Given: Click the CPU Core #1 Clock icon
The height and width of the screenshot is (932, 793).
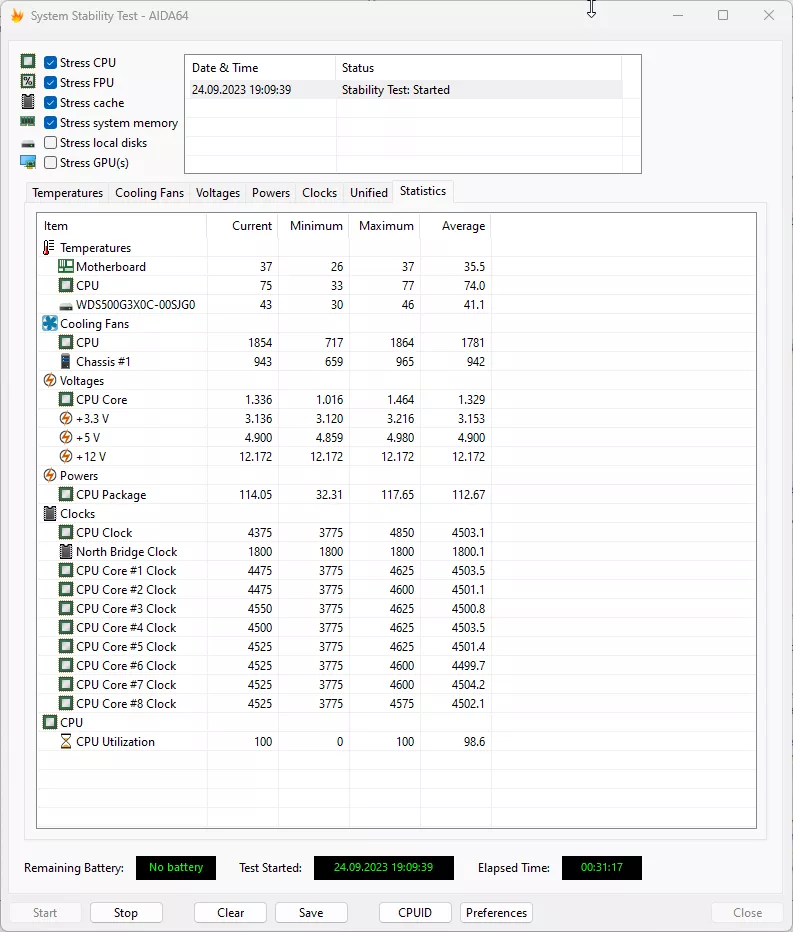Looking at the screenshot, I should tap(66, 571).
